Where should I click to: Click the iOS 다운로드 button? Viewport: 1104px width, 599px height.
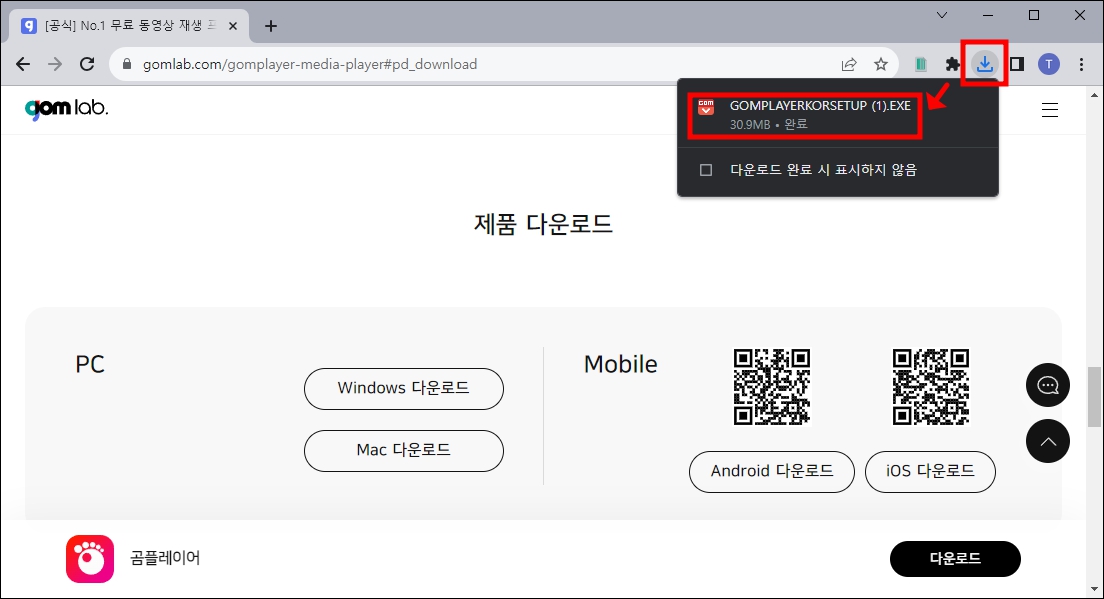[x=930, y=472]
